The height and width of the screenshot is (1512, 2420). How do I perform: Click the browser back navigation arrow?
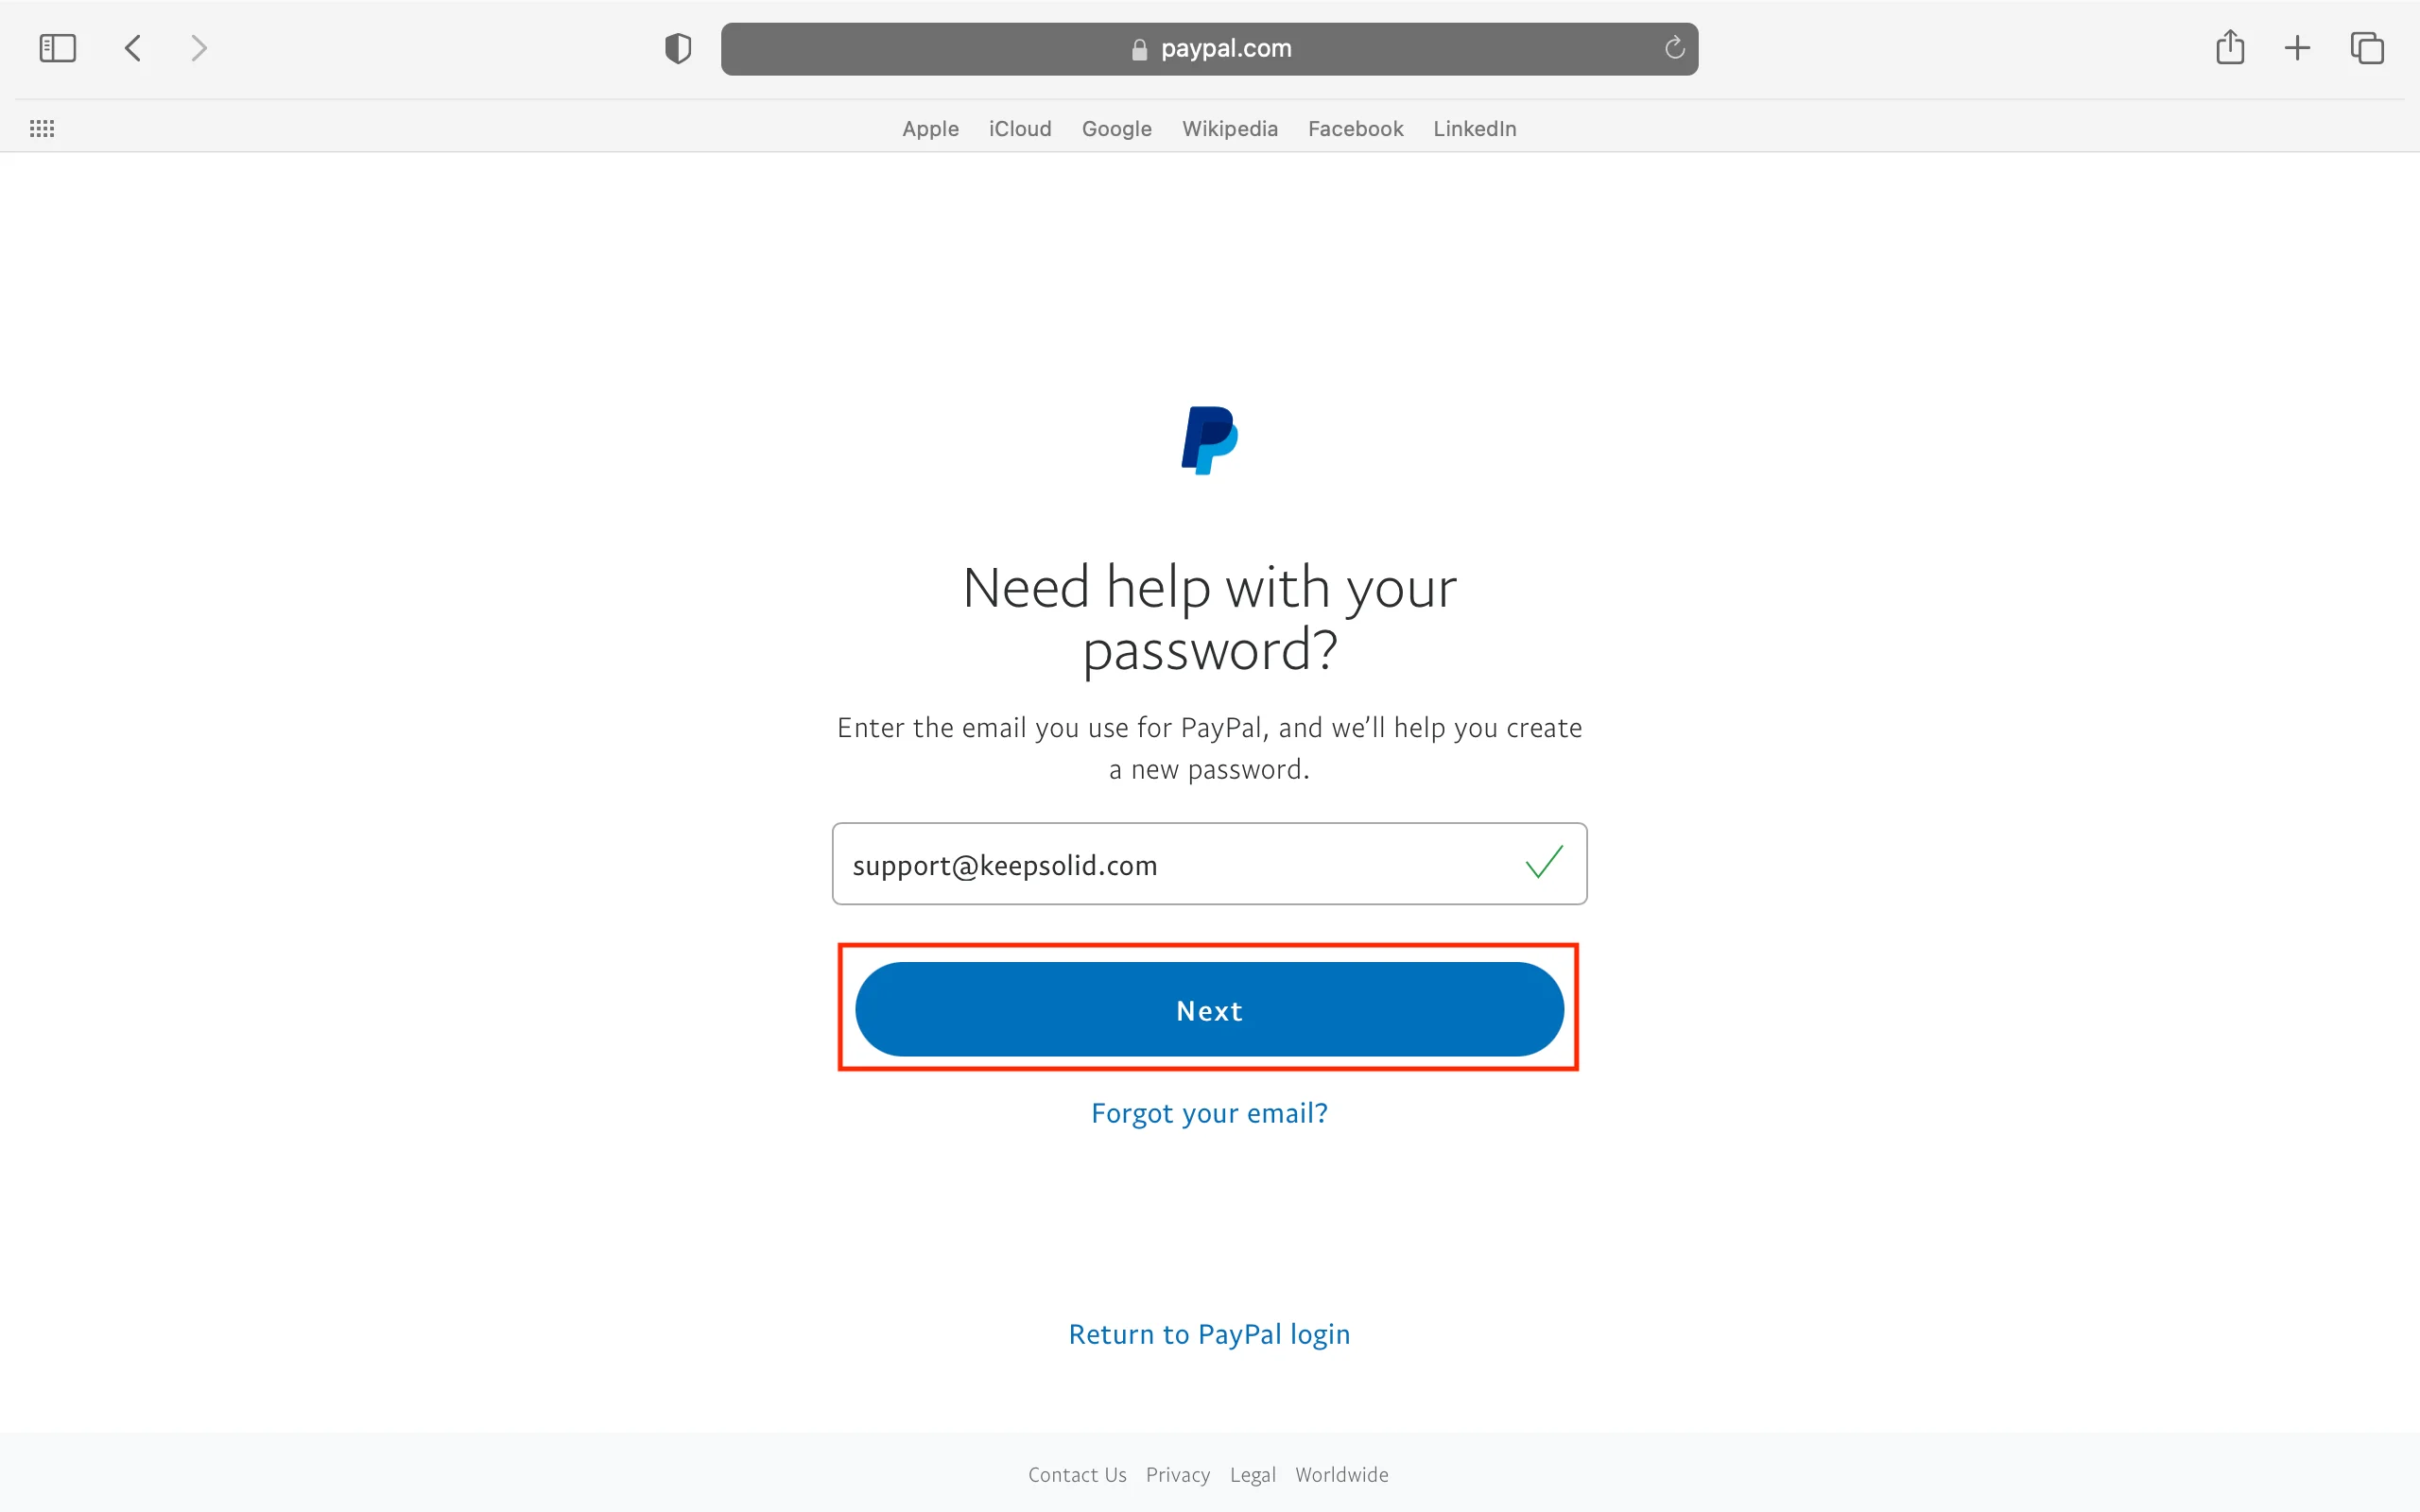click(132, 47)
